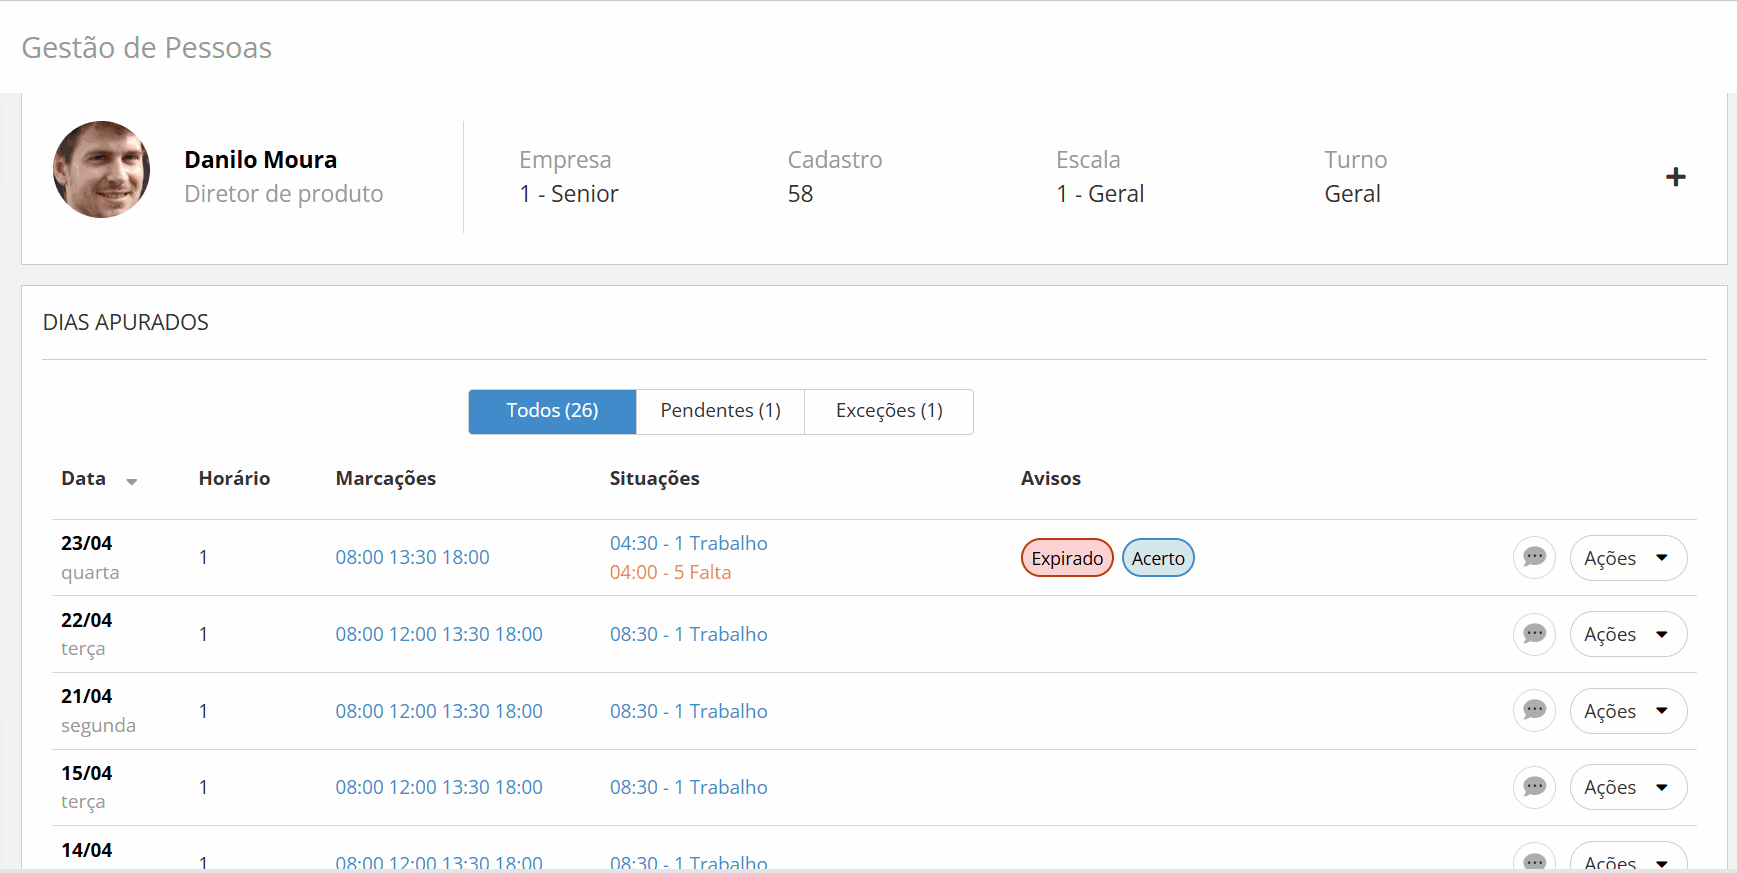Click the DIAS APURADOS section heading
The image size is (1737, 873).
(x=126, y=322)
